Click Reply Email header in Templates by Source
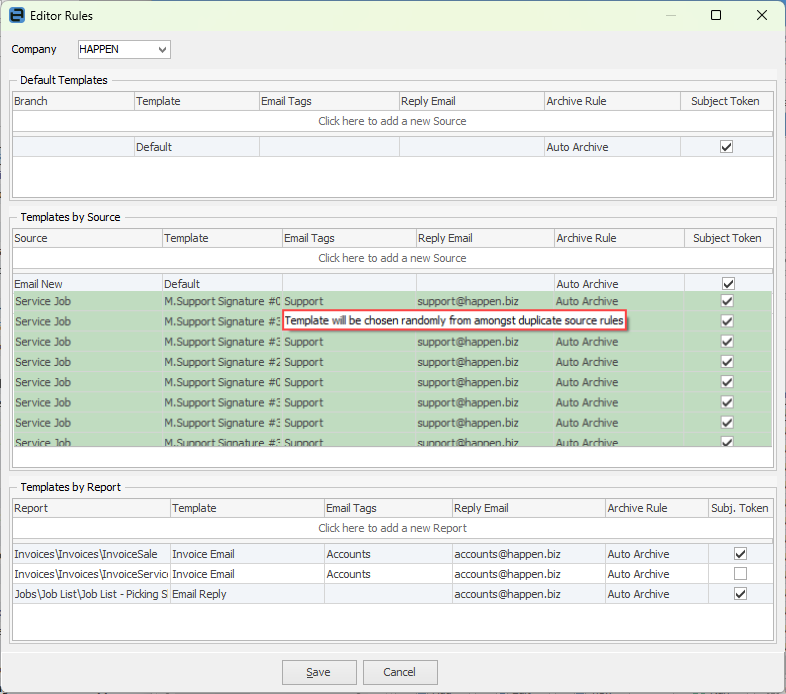The image size is (786, 694). (x=485, y=238)
